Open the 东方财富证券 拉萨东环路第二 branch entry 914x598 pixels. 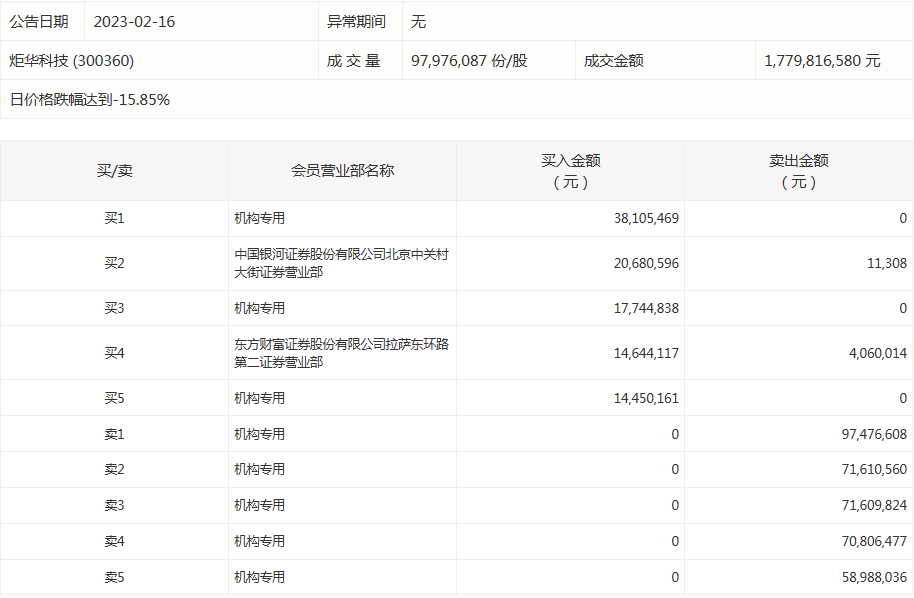tap(341, 353)
